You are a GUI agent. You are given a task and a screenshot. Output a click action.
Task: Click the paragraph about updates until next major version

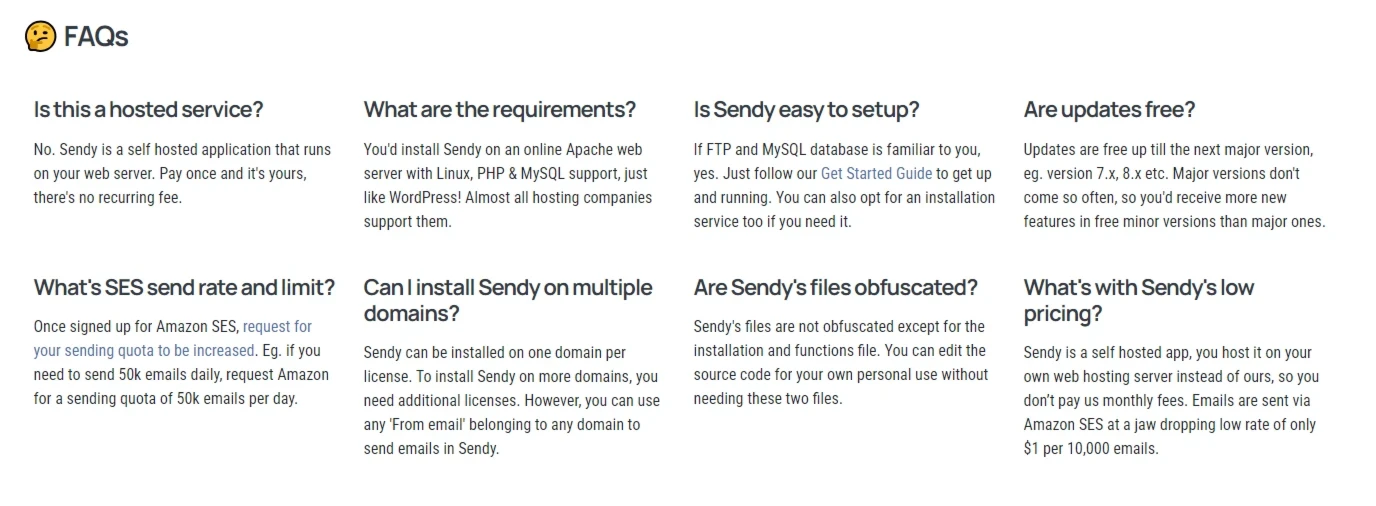pyautogui.click(x=1173, y=185)
